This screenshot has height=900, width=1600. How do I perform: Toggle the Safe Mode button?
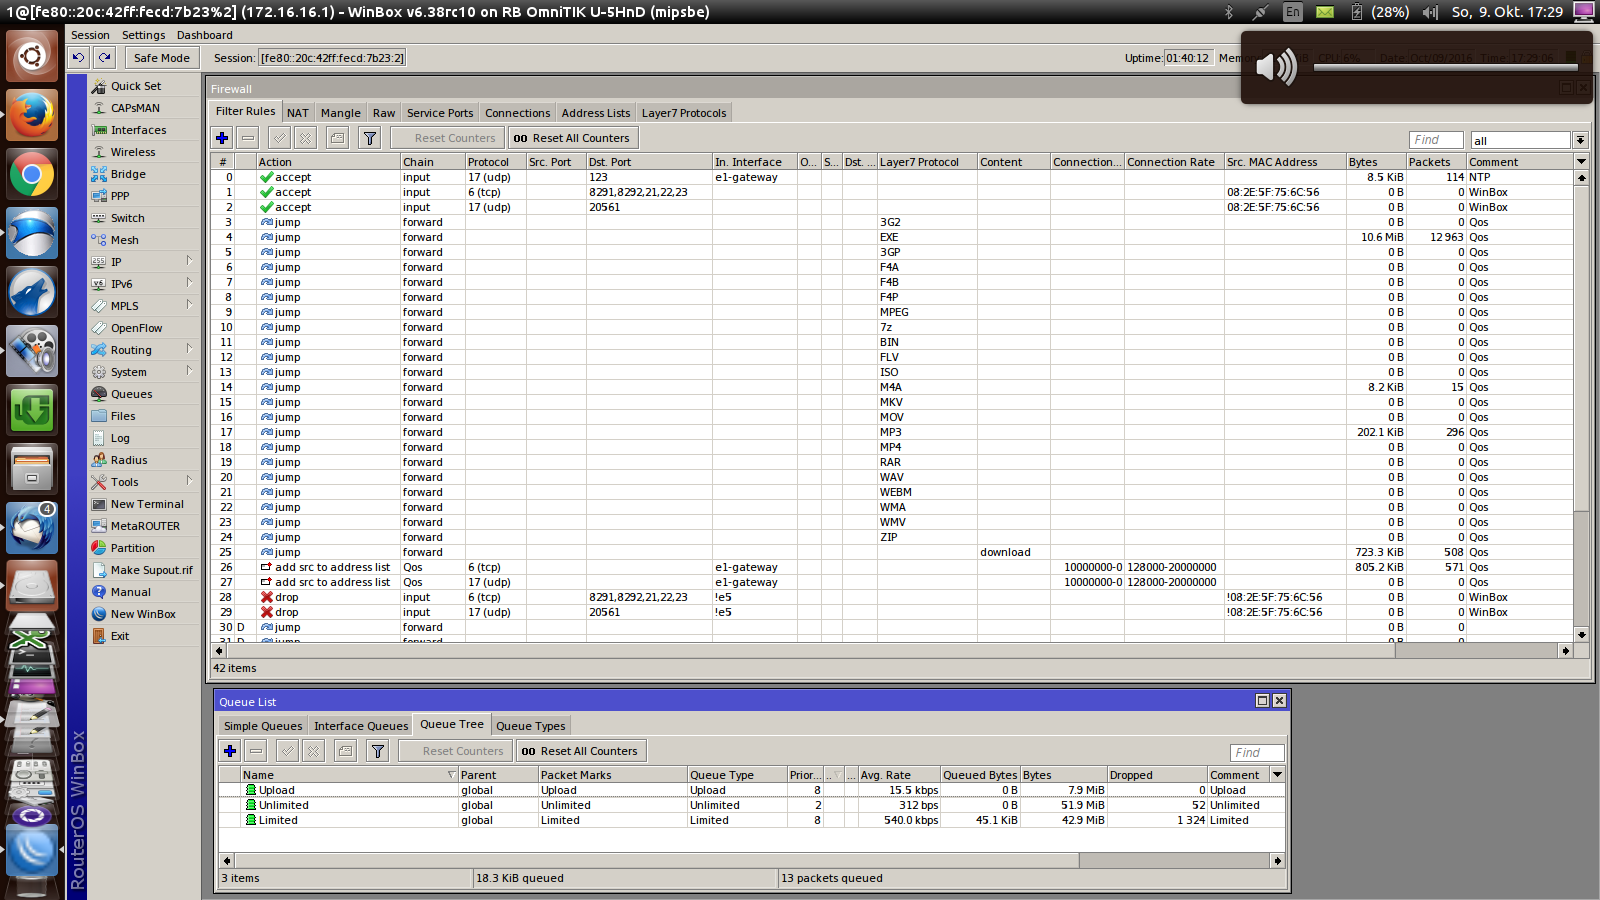(161, 58)
